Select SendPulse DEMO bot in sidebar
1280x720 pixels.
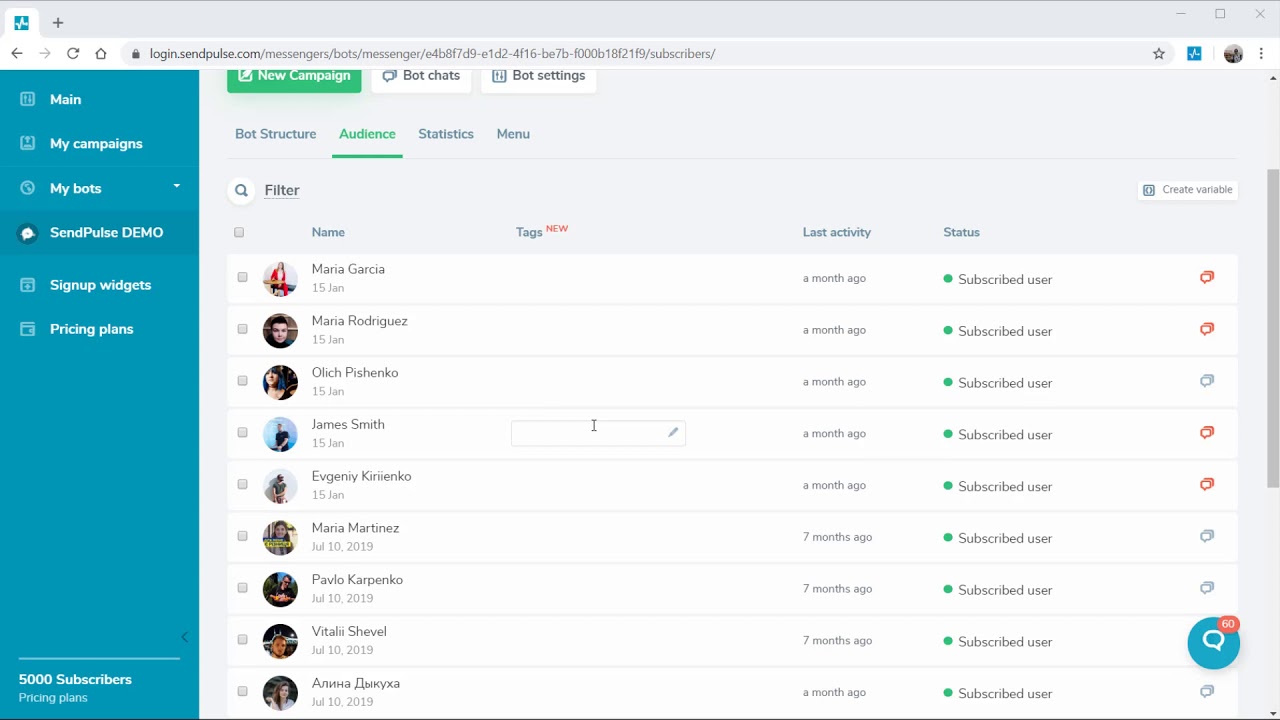100,232
